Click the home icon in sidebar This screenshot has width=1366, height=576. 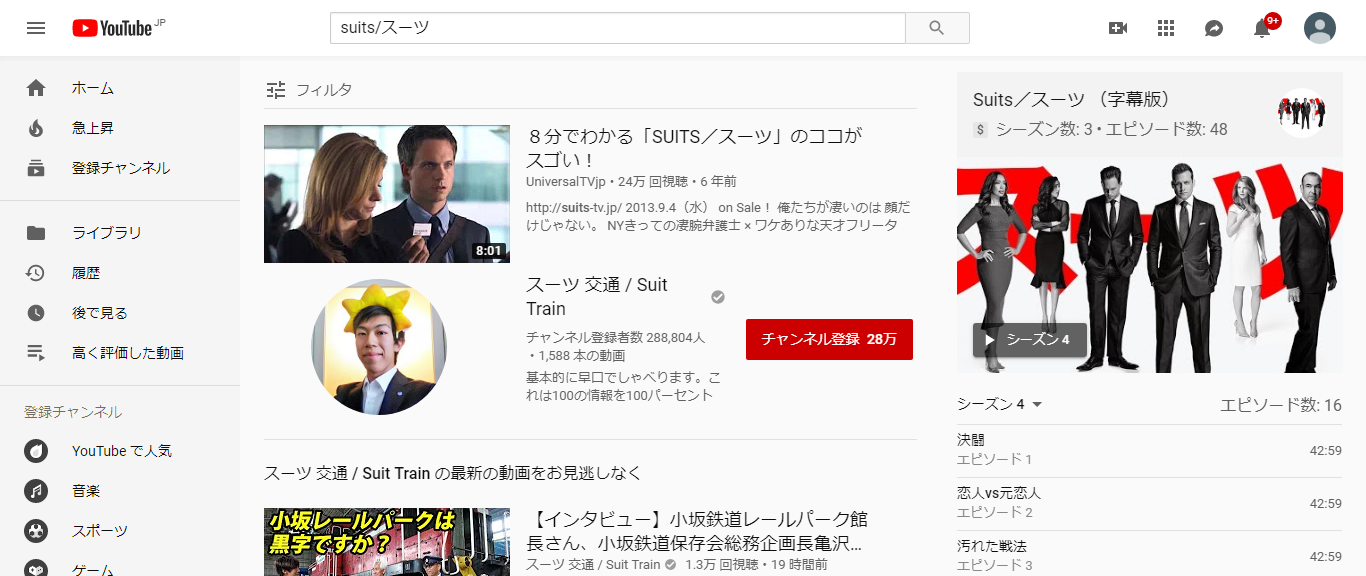36,88
